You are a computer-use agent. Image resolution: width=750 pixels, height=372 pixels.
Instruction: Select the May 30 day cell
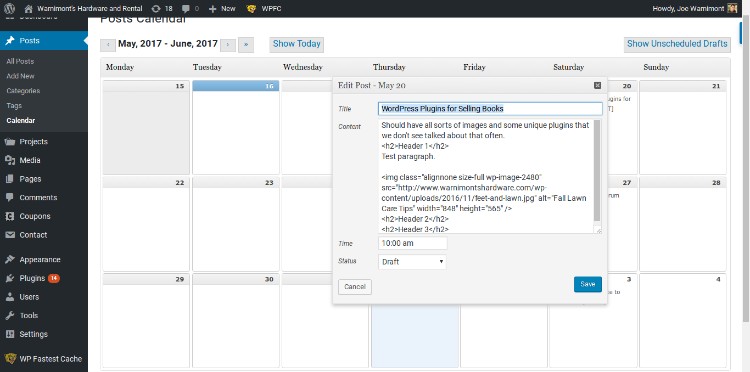point(235,320)
